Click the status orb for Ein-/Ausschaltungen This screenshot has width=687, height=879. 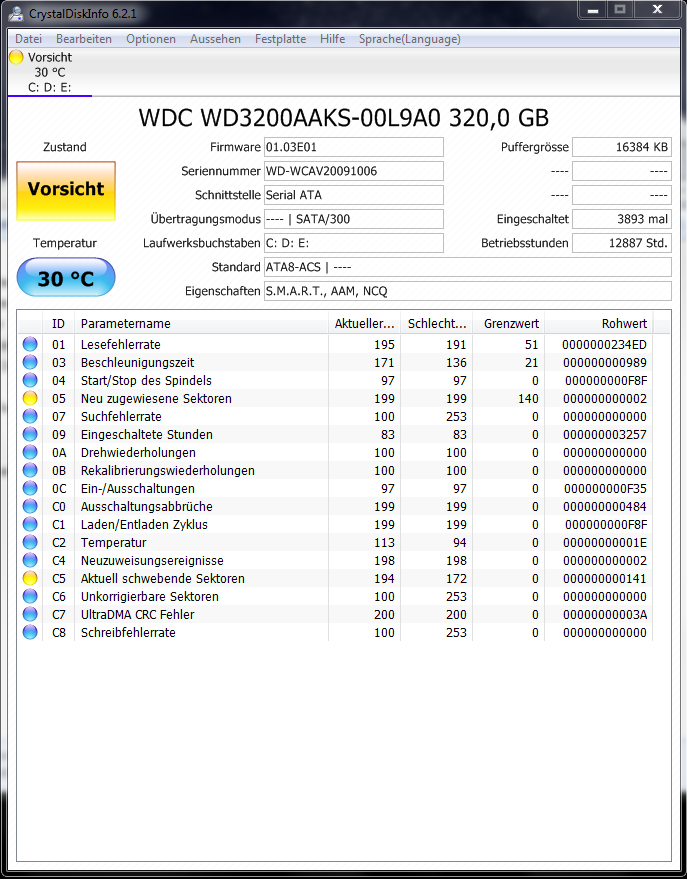click(30, 488)
